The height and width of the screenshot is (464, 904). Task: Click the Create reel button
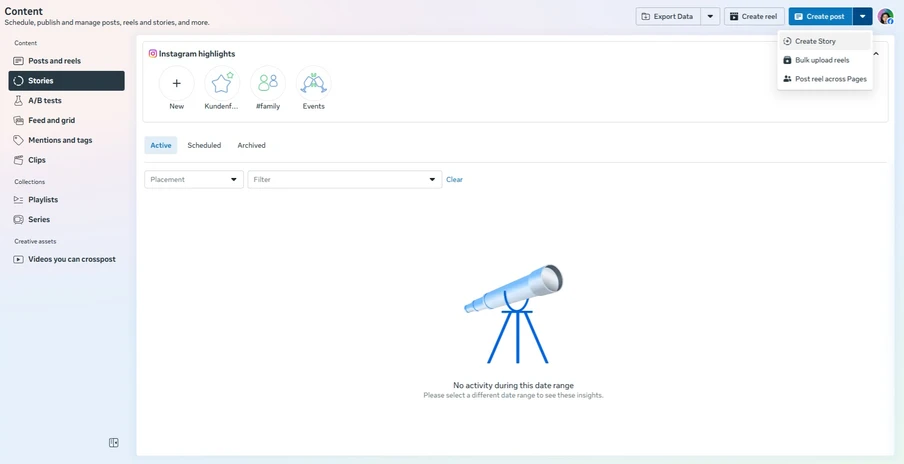[x=753, y=17]
